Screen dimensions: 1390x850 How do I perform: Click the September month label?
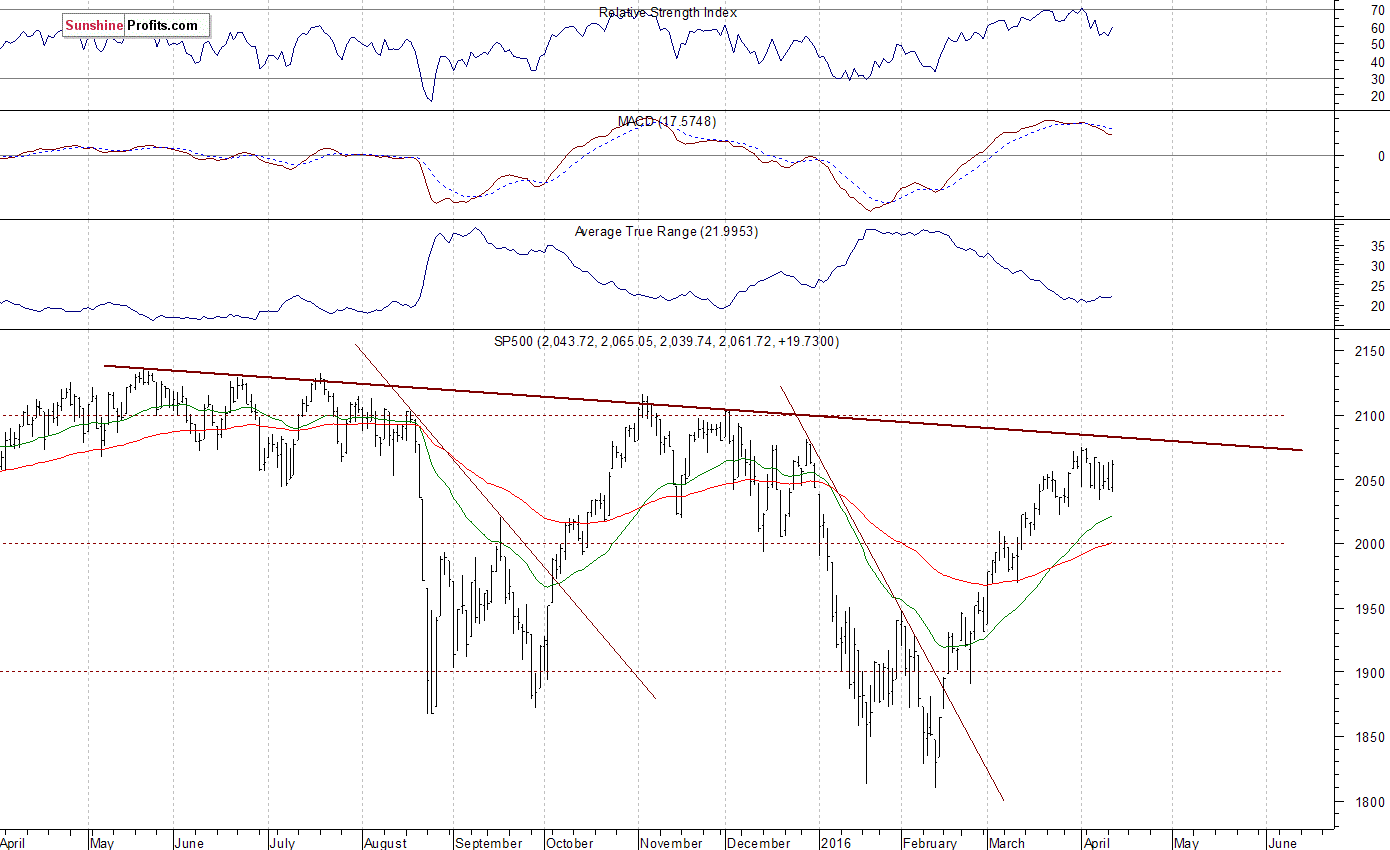click(x=488, y=842)
